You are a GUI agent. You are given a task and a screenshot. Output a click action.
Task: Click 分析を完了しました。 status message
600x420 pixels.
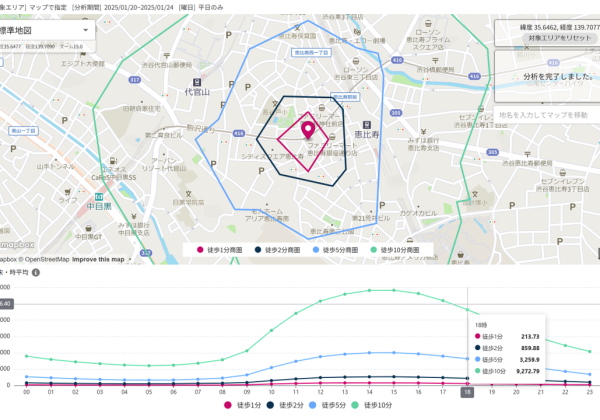558,77
